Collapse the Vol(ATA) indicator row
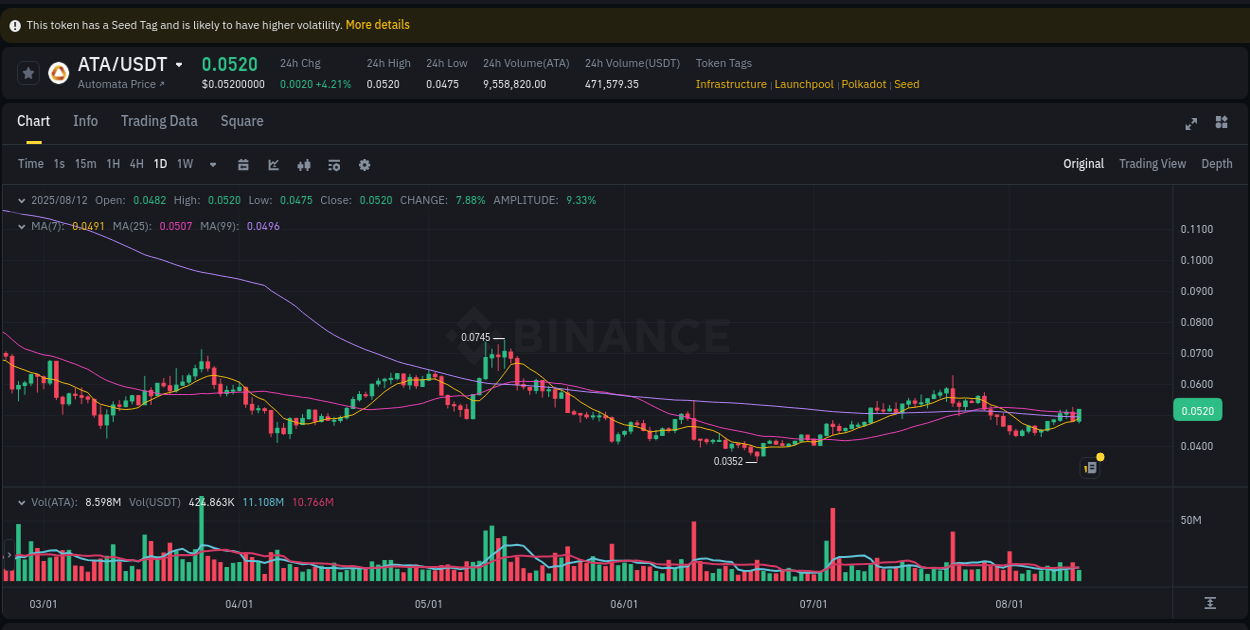The height and width of the screenshot is (630, 1250). tap(22, 502)
